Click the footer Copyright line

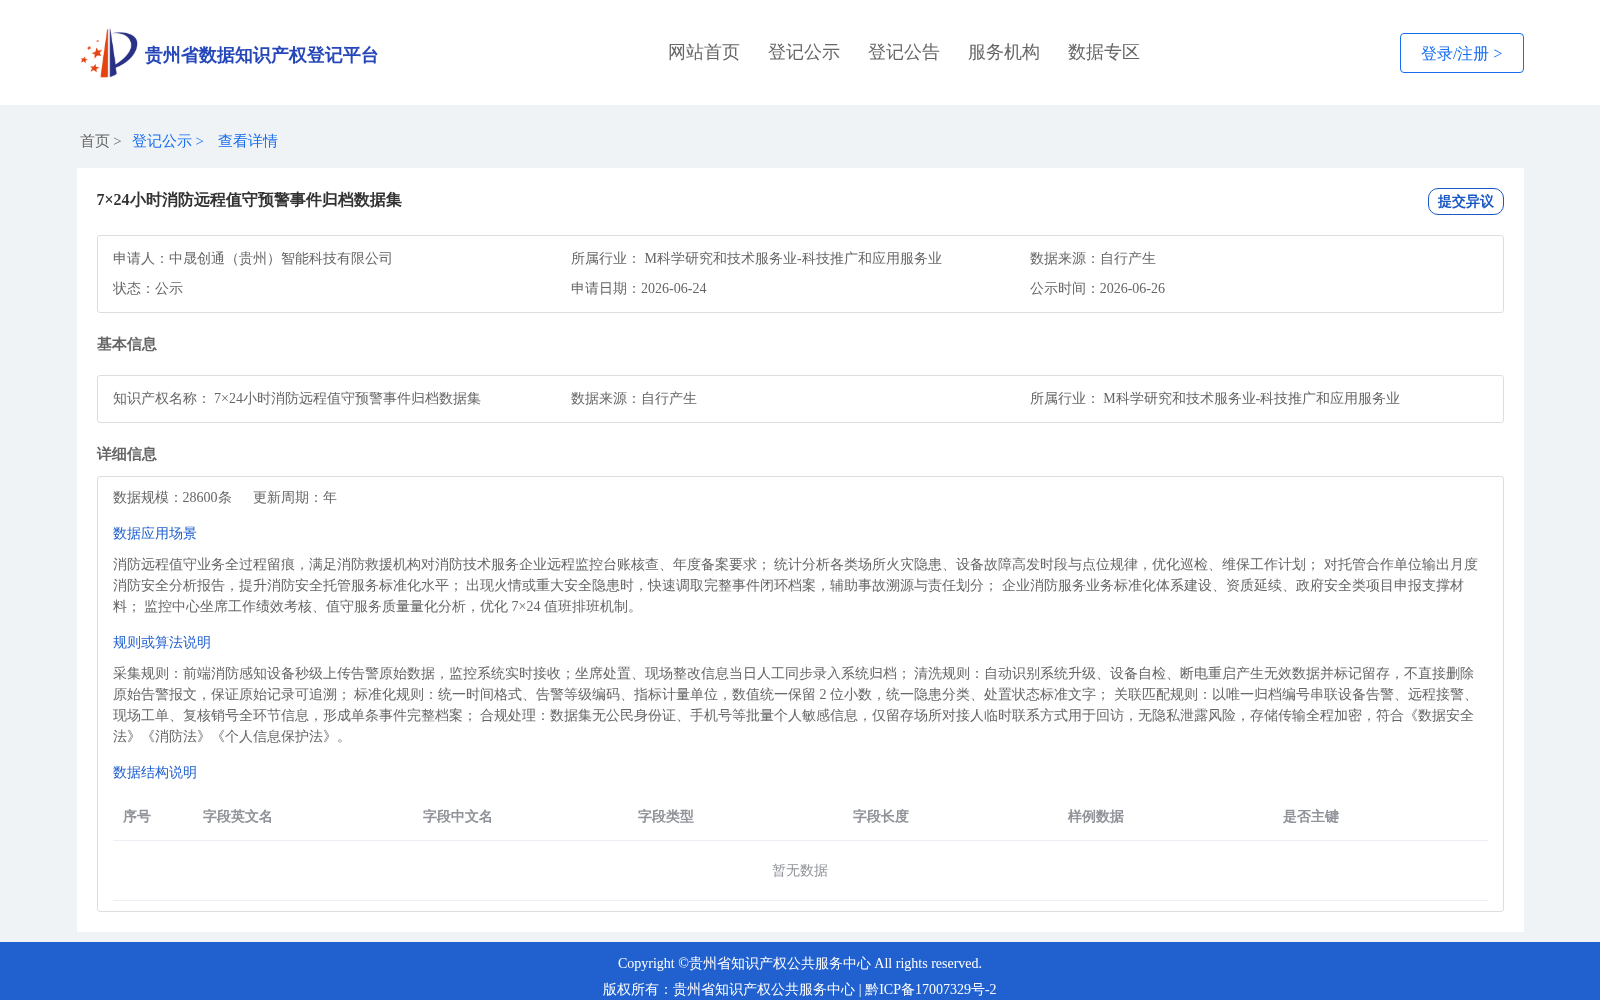point(800,963)
